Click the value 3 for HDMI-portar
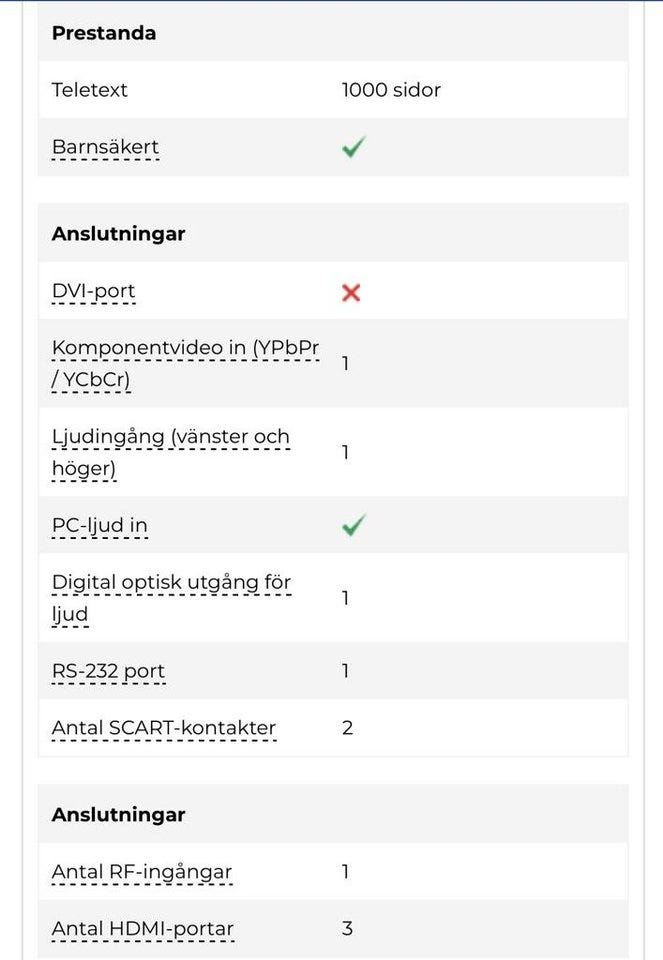The image size is (663, 960). [x=347, y=928]
